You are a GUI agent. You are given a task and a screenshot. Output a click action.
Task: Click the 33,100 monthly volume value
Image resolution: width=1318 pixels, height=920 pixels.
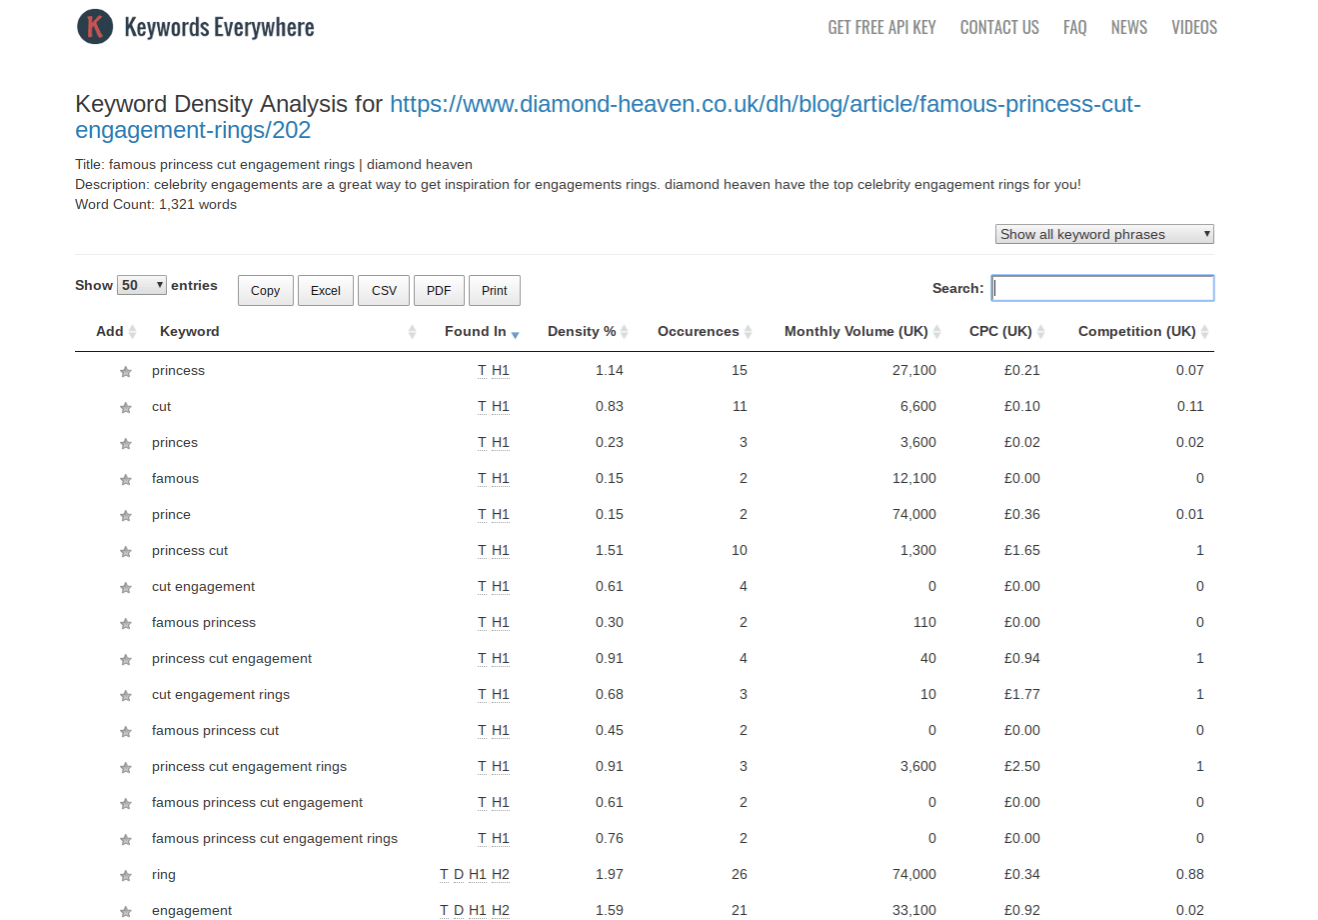tap(914, 910)
